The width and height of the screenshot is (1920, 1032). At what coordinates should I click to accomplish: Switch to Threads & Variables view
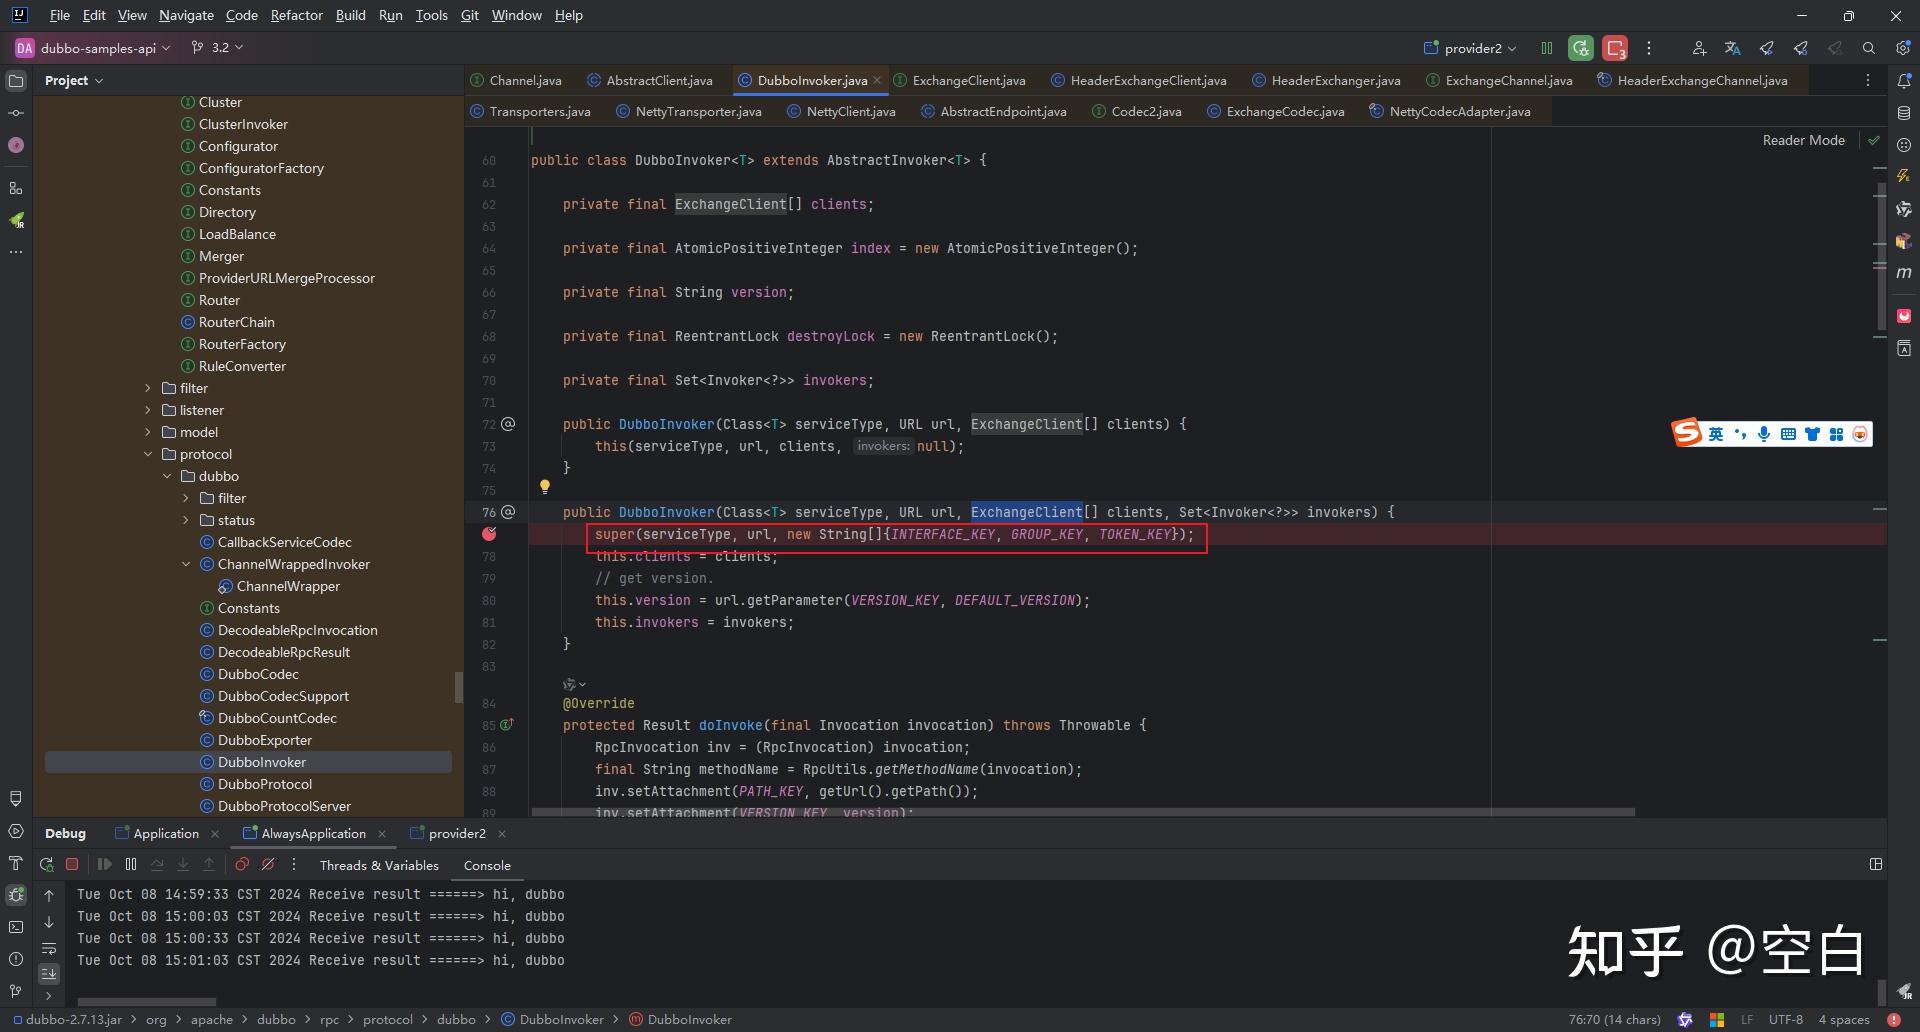coord(379,866)
